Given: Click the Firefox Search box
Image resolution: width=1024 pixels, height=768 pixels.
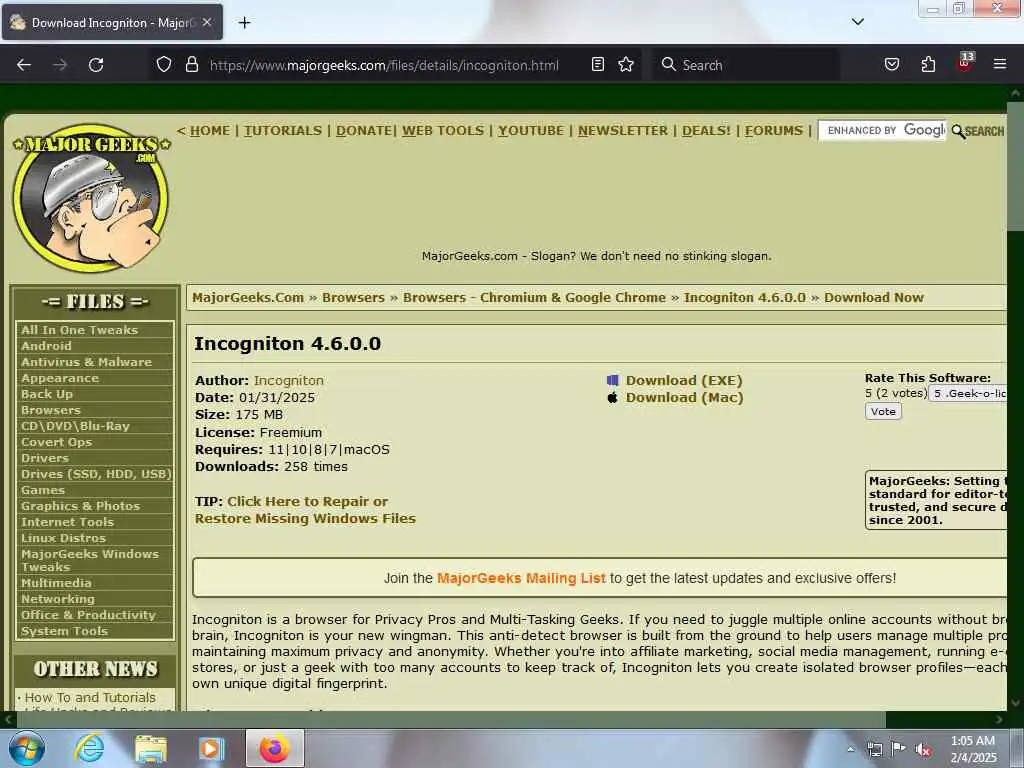Looking at the screenshot, I should point(746,65).
